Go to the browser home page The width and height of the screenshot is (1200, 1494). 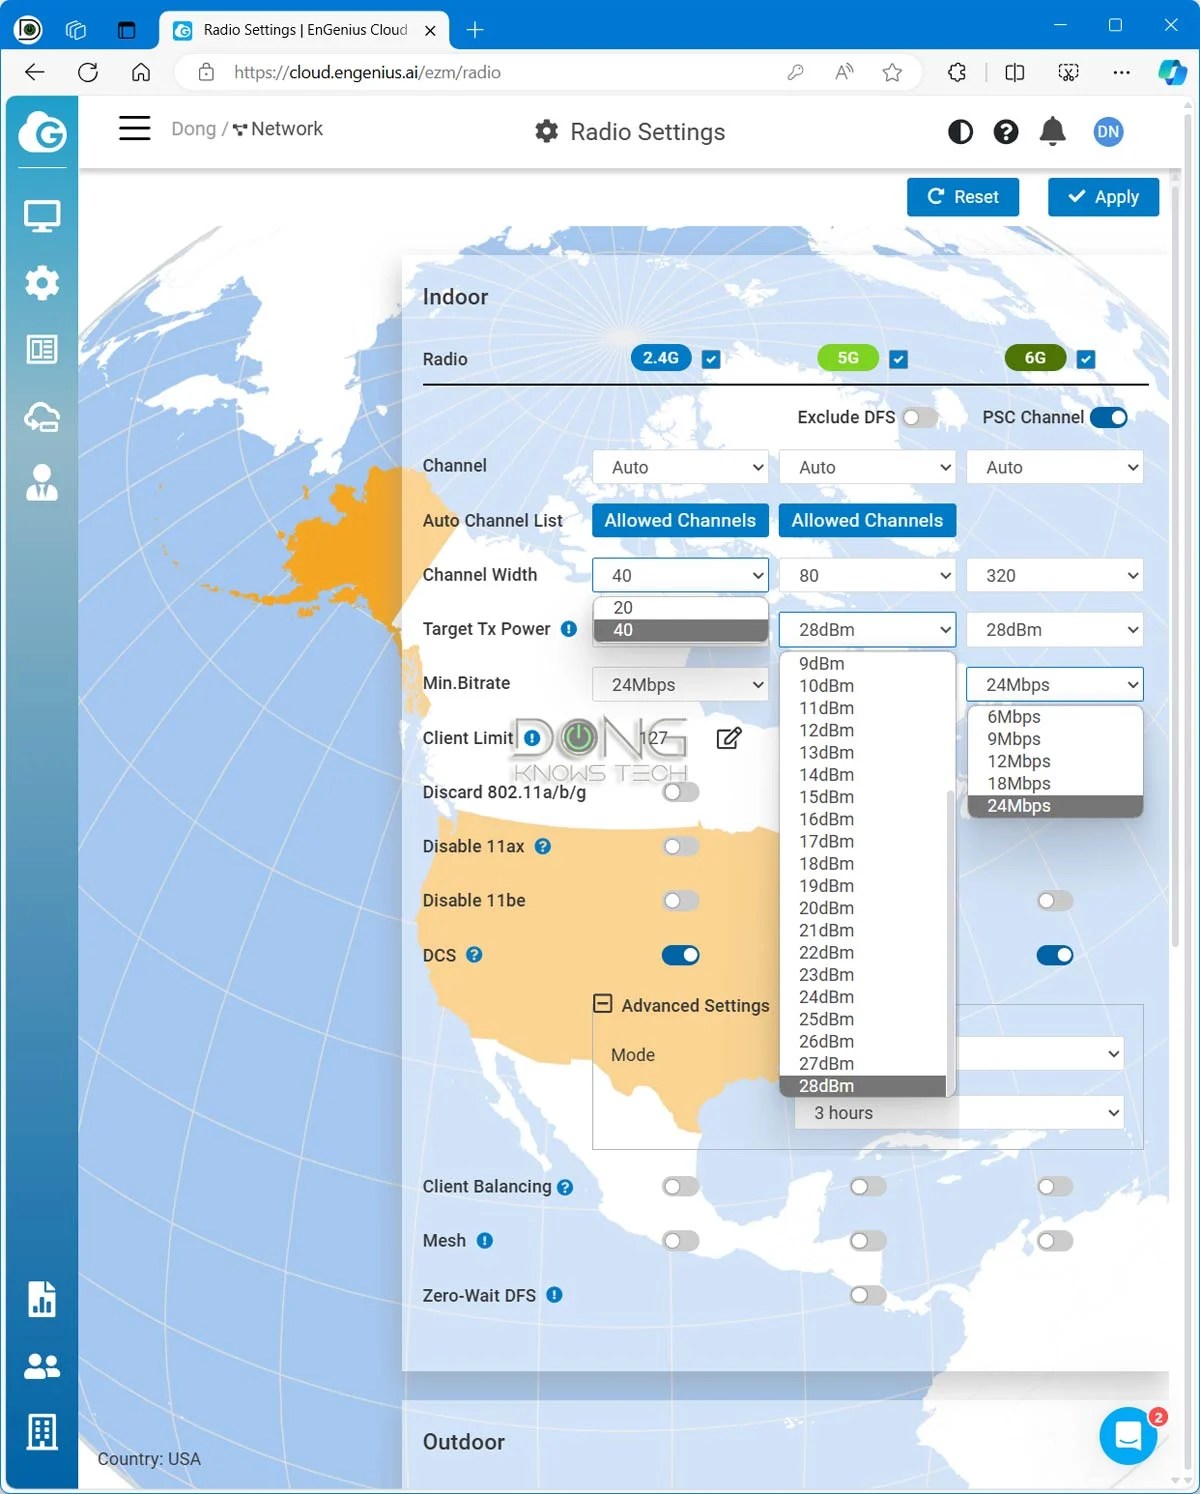click(x=141, y=72)
